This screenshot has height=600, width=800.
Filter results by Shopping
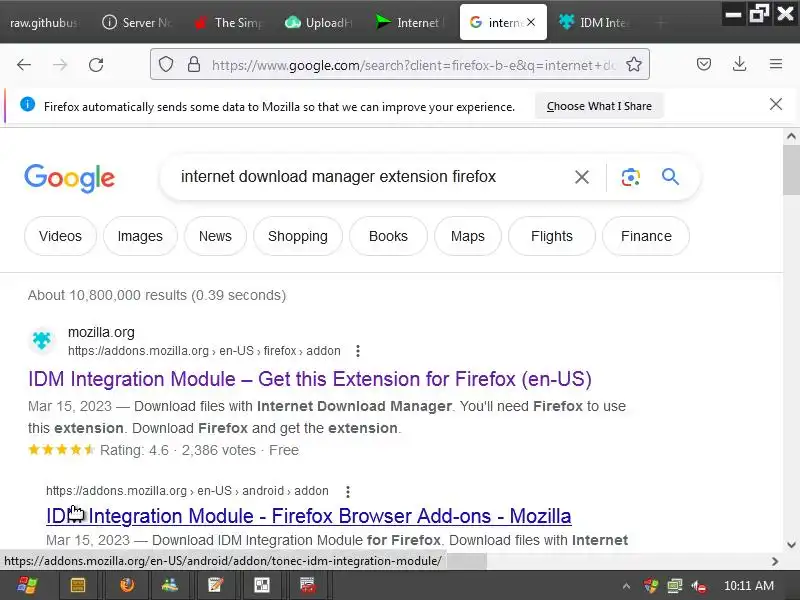297,236
